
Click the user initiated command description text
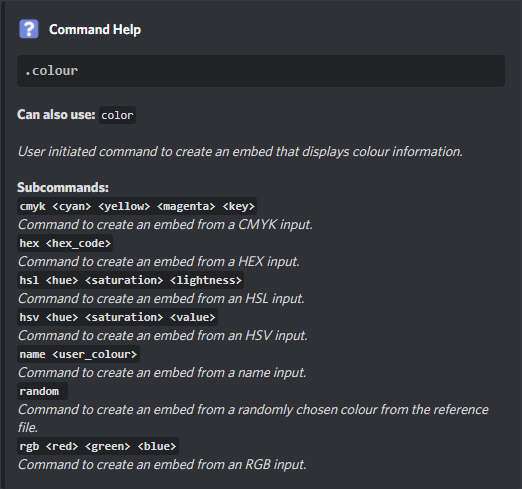(240, 152)
